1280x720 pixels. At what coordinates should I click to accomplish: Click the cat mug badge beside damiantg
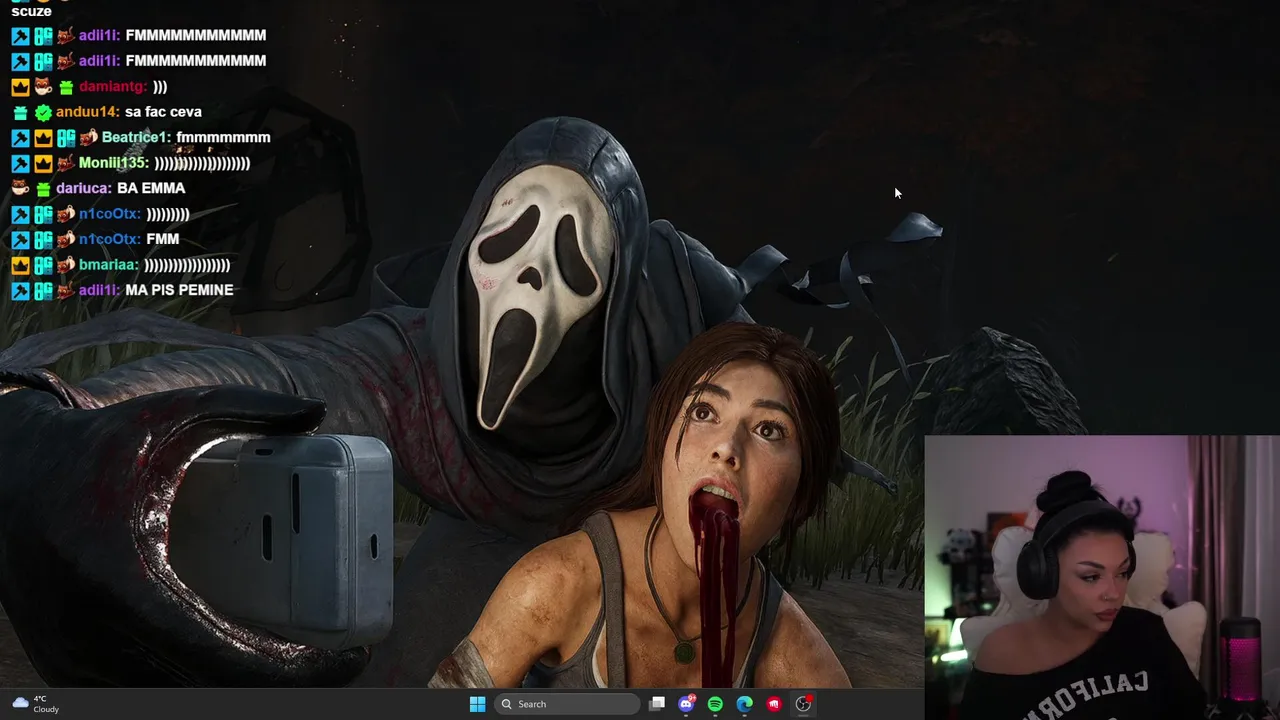click(x=43, y=87)
